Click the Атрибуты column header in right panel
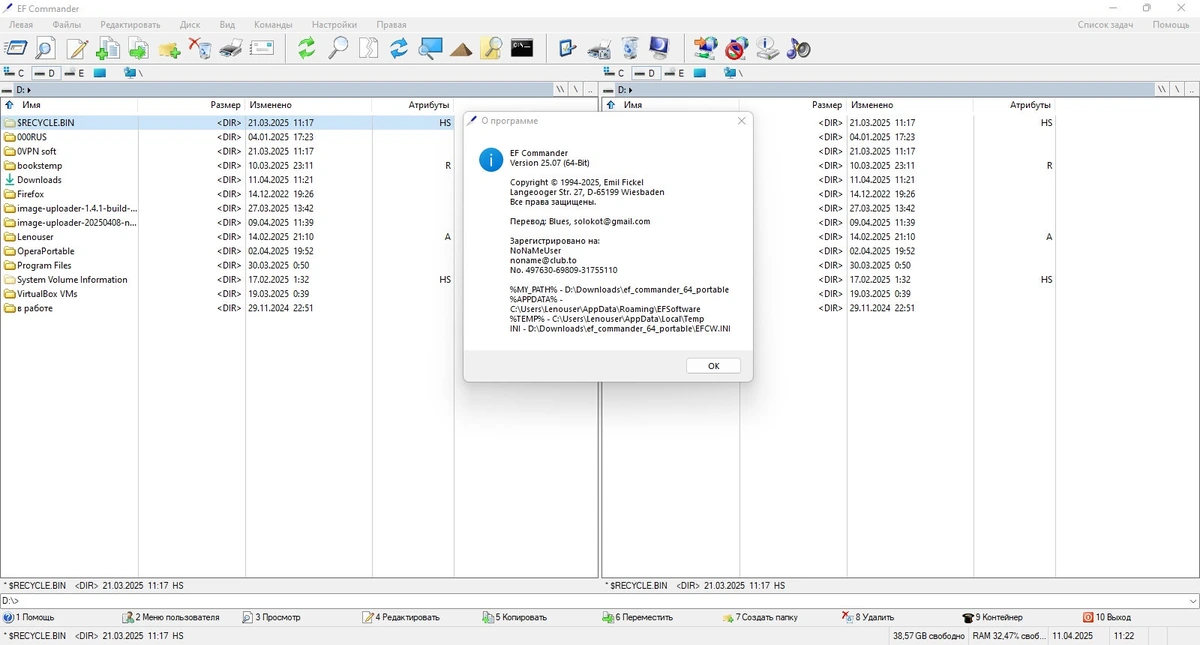Screen dimensions: 1200x645 point(1030,105)
